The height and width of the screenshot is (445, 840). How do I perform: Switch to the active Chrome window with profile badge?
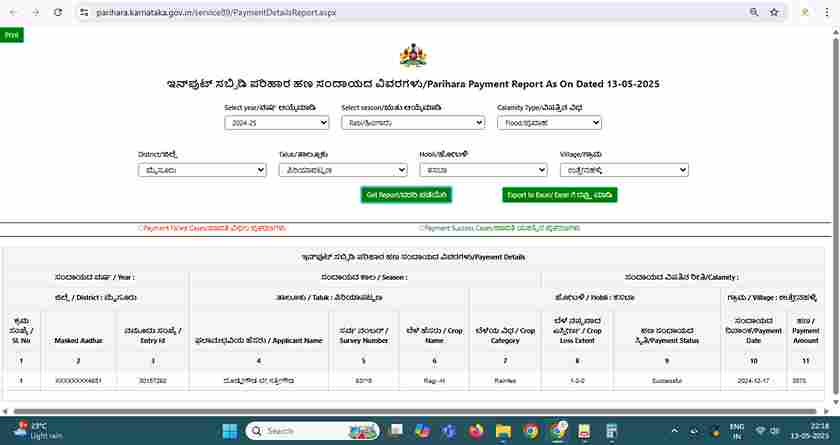pos(558,431)
